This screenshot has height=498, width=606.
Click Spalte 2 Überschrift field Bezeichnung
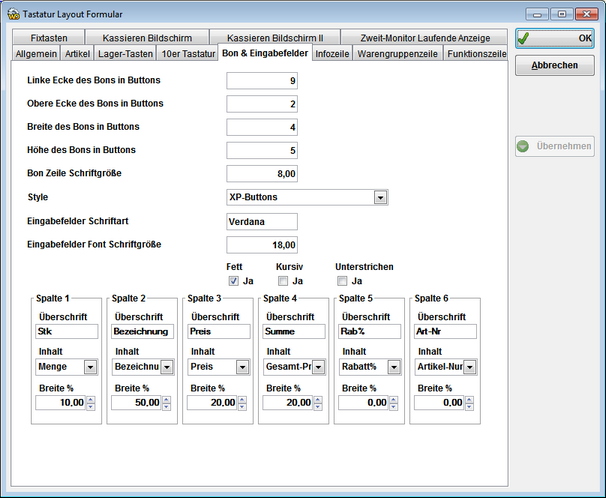pyautogui.click(x=143, y=331)
